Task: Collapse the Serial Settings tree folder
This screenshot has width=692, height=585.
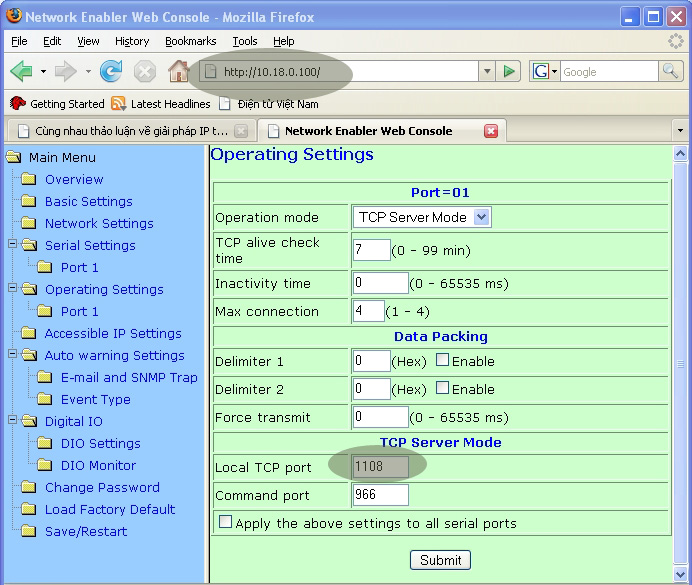Action: [14, 245]
